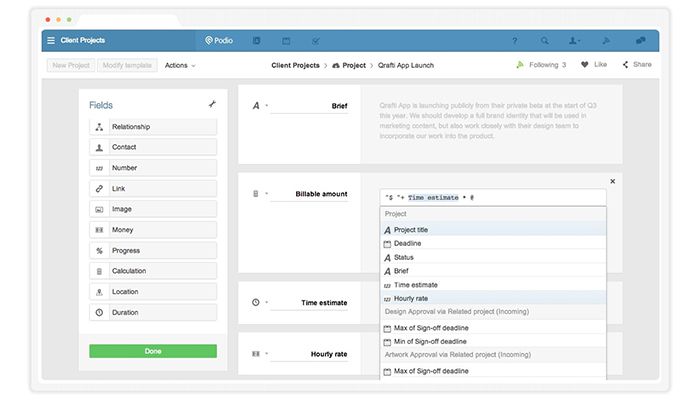Click the Podio logo in header
This screenshot has width=700, height=400.
click(219, 40)
